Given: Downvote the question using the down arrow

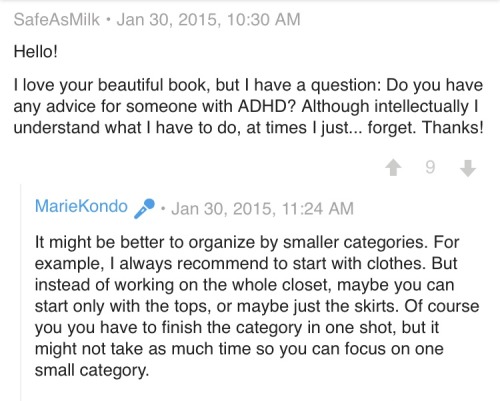Looking at the screenshot, I should click(x=468, y=168).
